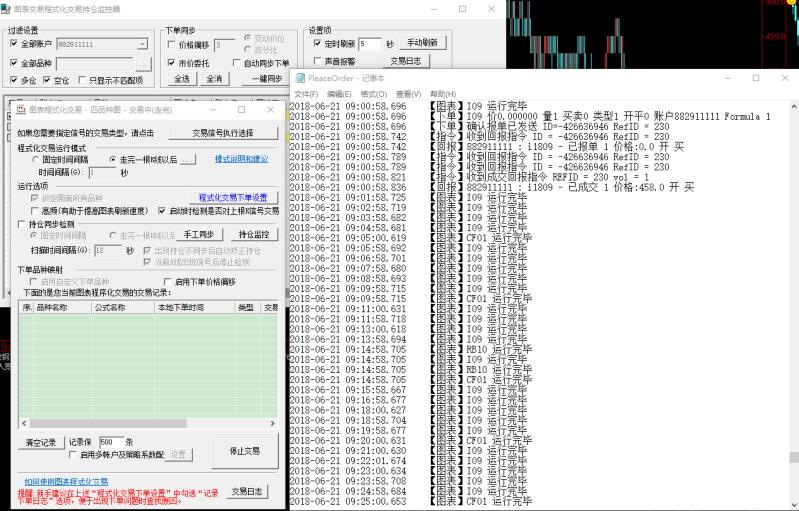Open the 模式说明和建议 link

pyautogui.click(x=241, y=159)
